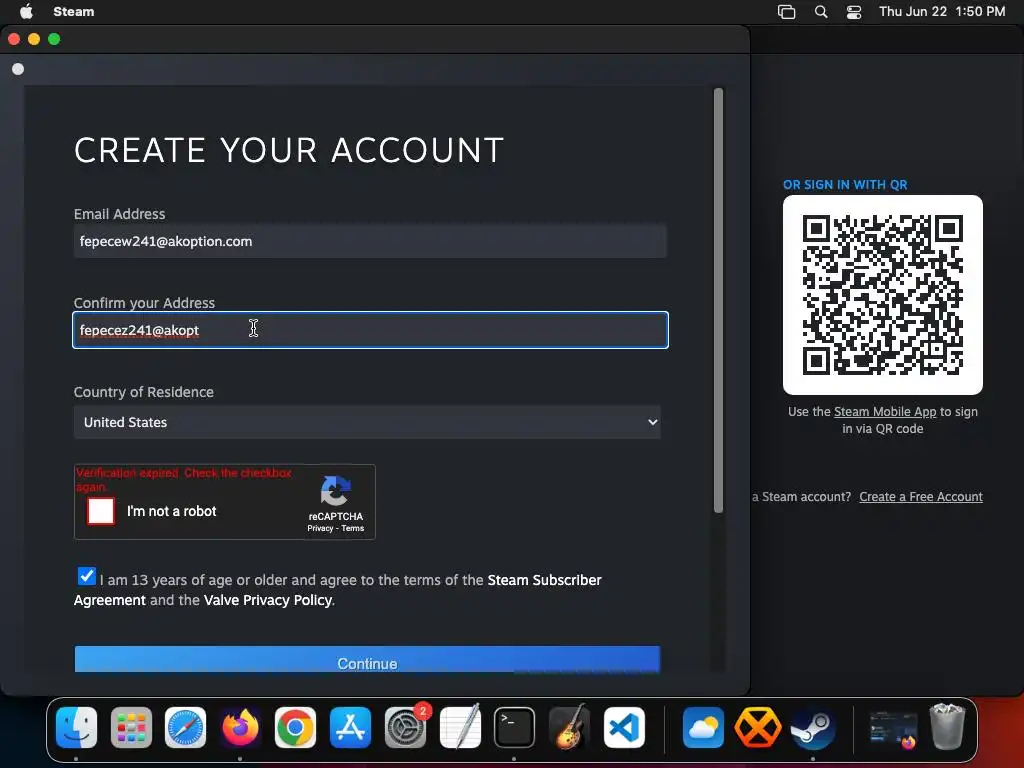Click the sign-in QR code image

click(x=883, y=295)
